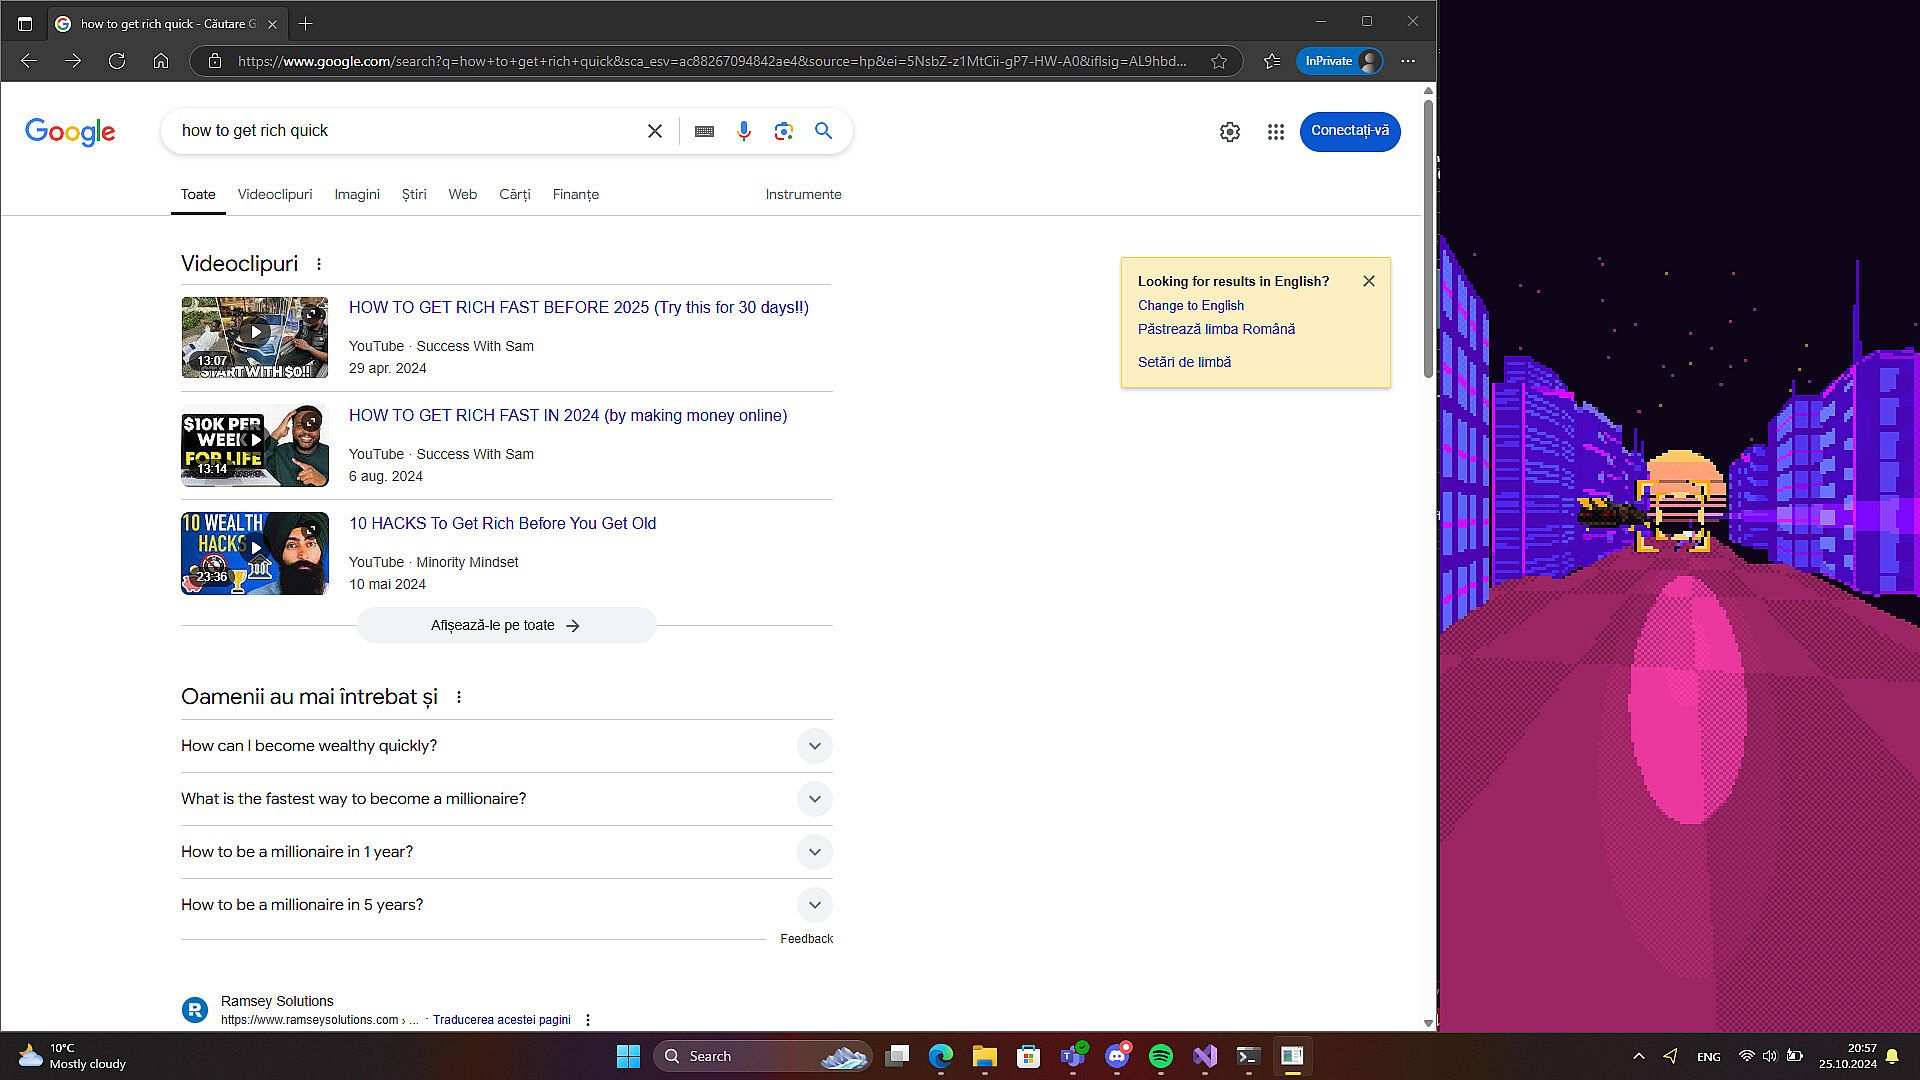Screen dimensions: 1920x1080
Task: Add page to favorites star icon
Action: tap(1218, 61)
